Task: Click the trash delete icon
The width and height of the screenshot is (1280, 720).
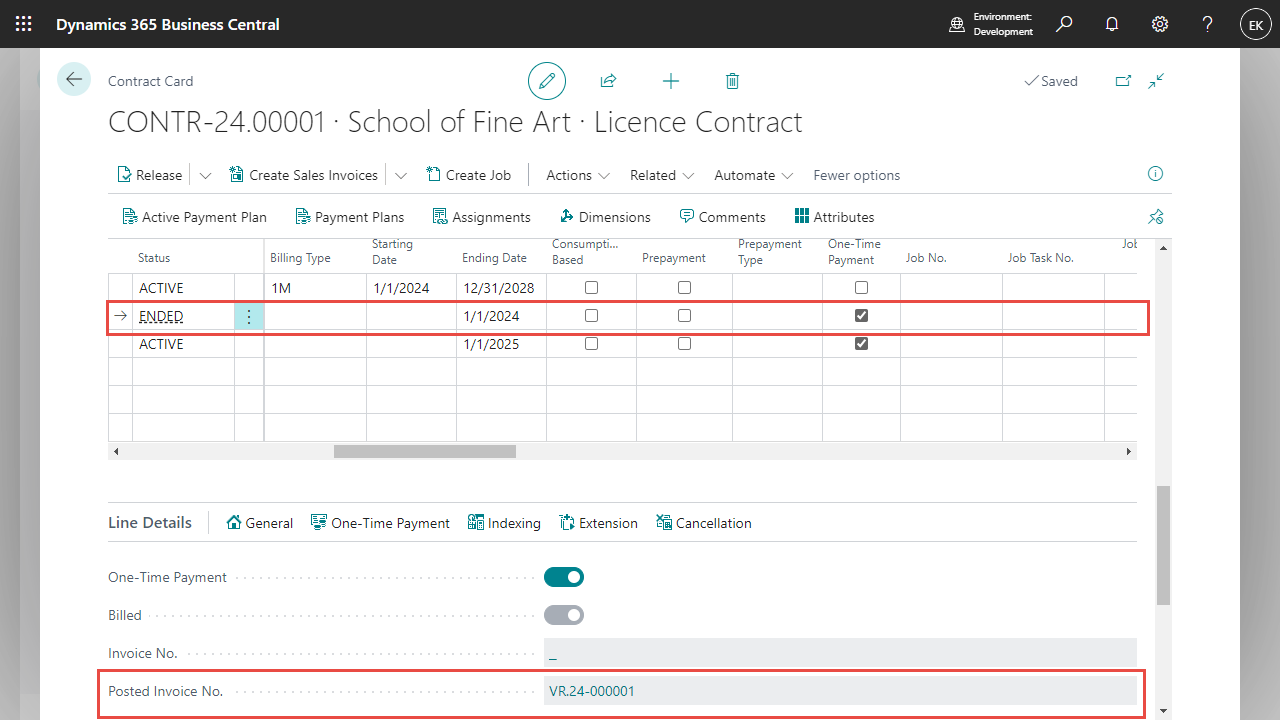Action: pos(732,81)
